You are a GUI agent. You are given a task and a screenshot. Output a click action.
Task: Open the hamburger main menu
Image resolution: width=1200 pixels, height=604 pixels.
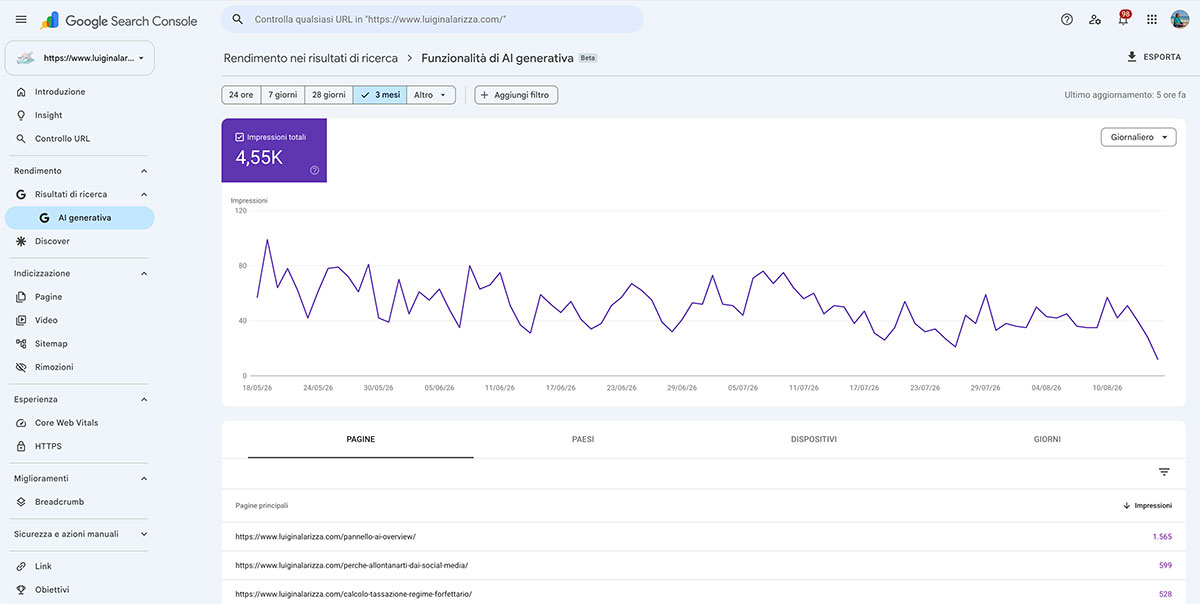tap(21, 20)
